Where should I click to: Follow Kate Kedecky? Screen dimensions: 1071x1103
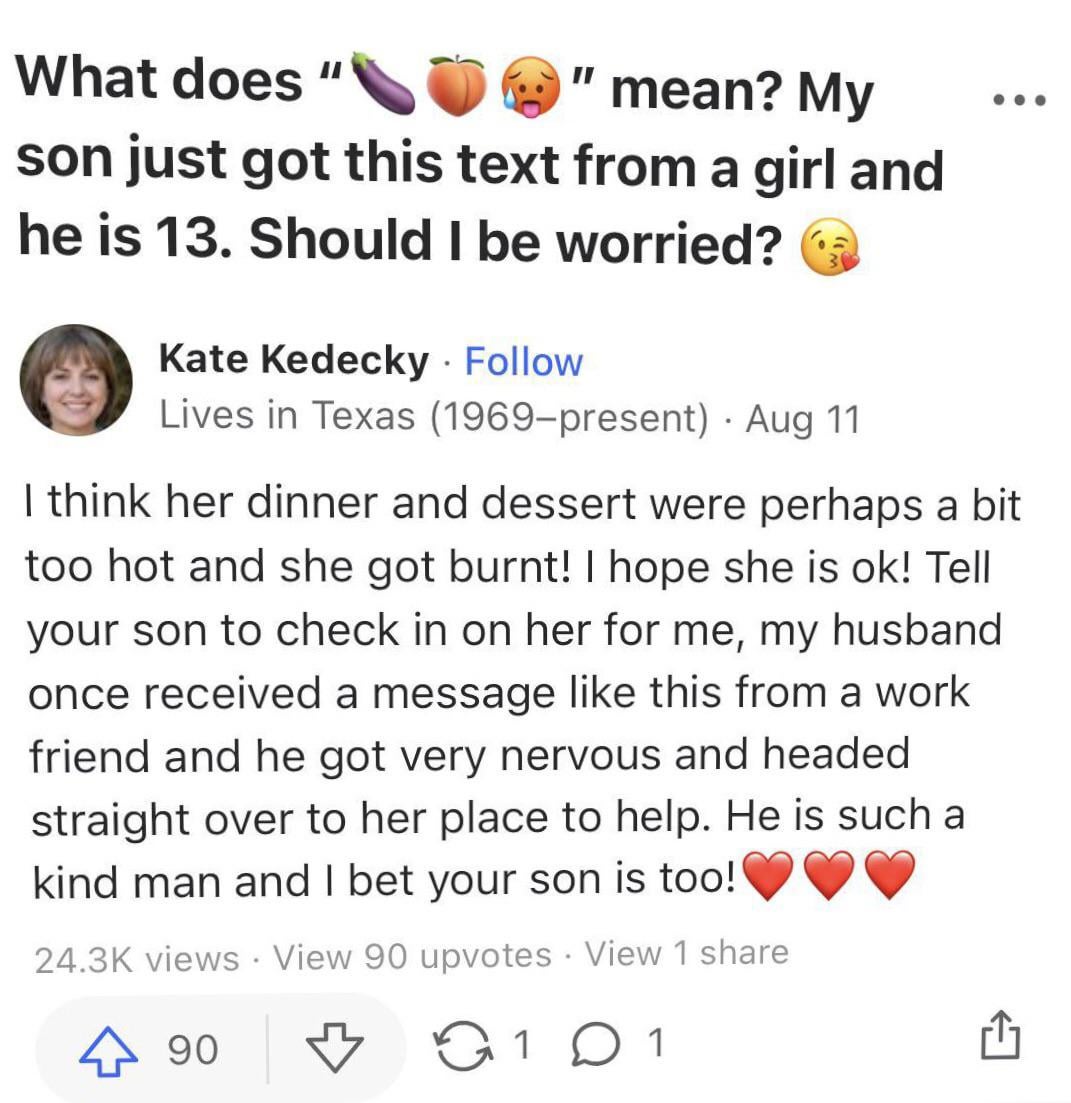point(524,362)
